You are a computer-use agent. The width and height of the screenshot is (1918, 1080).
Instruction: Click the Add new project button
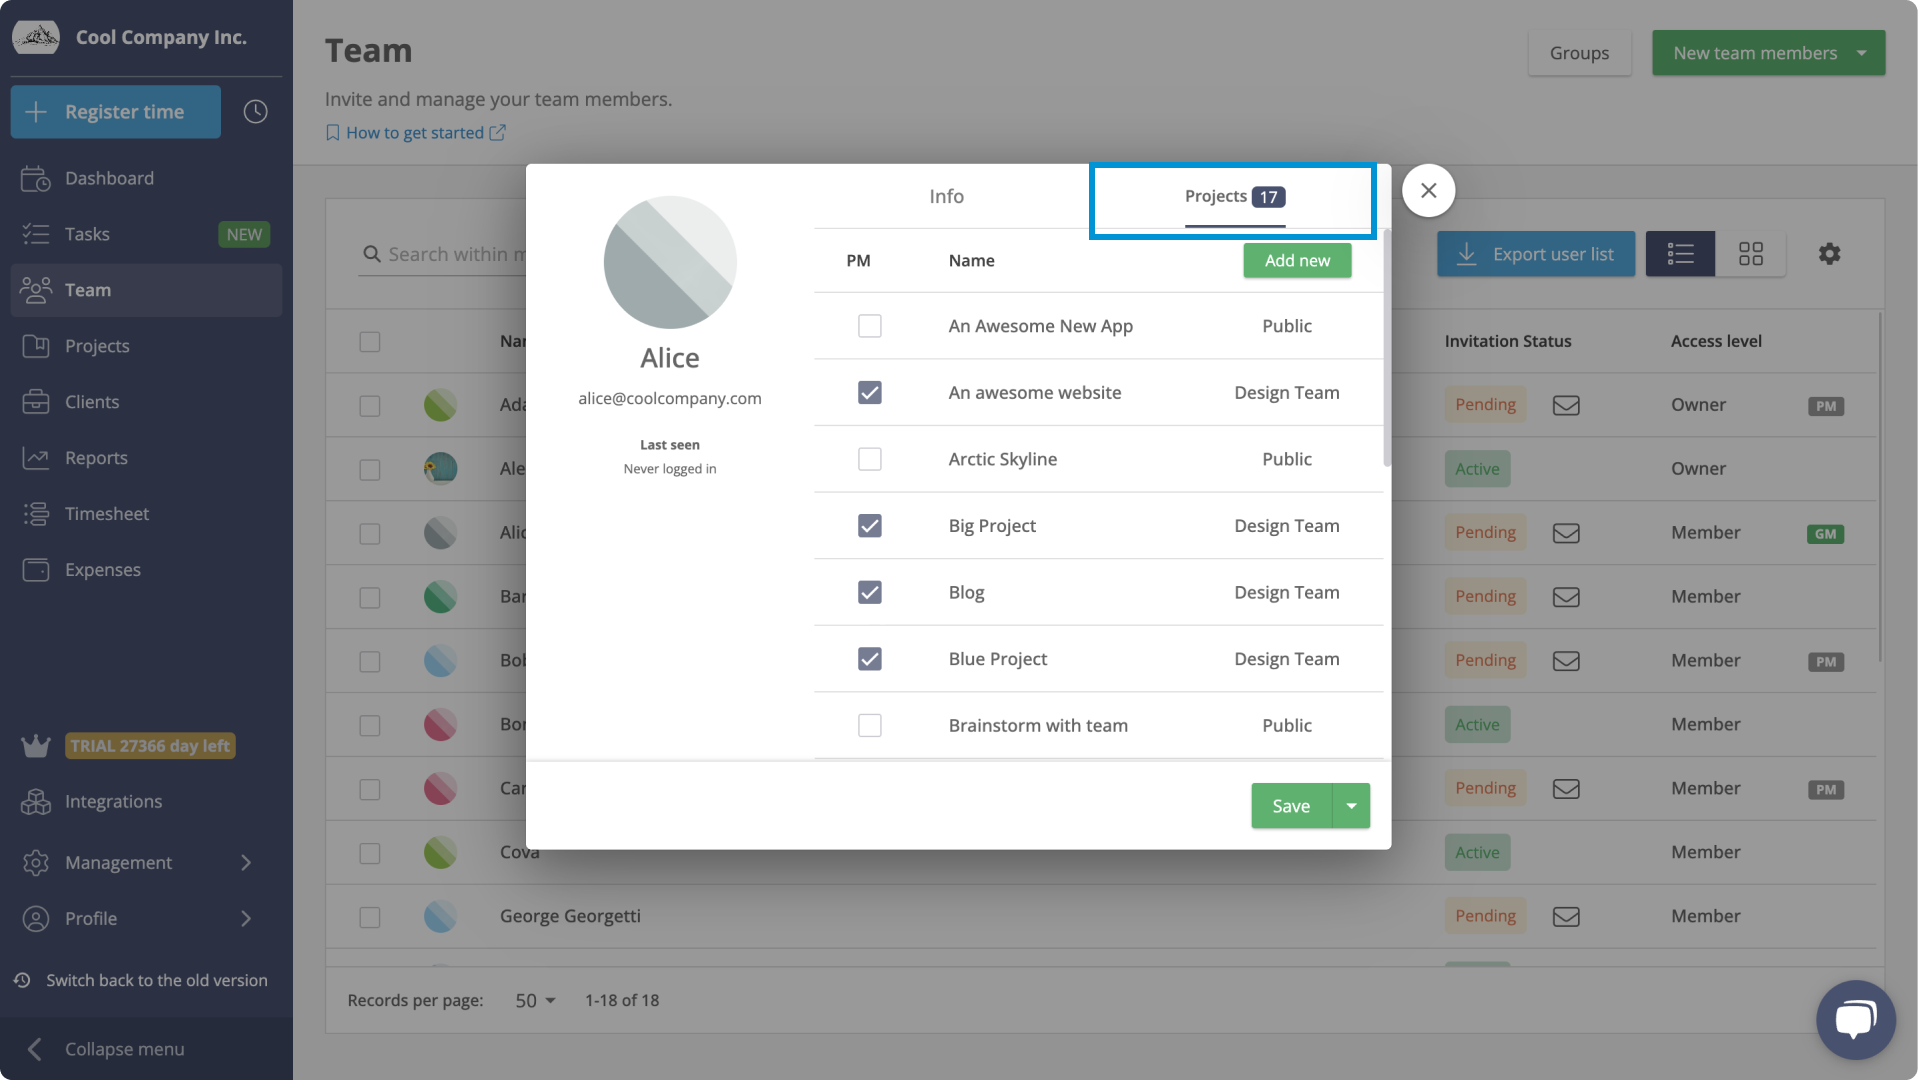pyautogui.click(x=1296, y=260)
